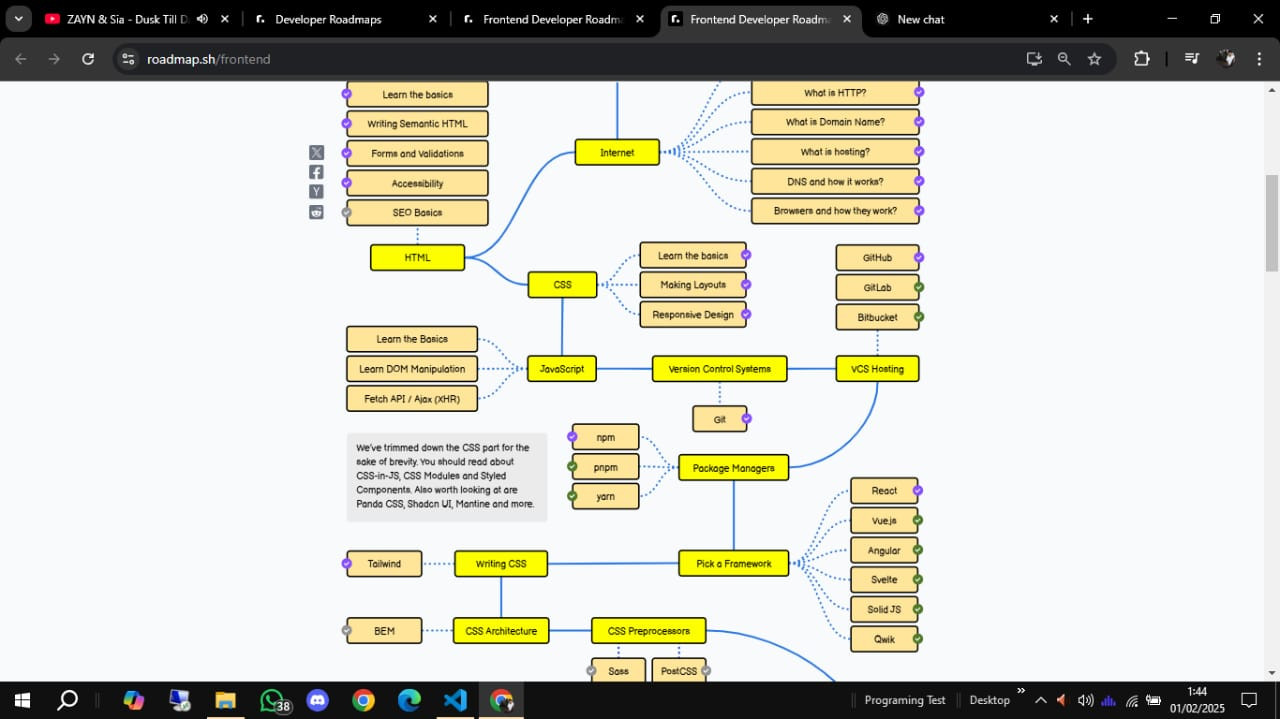Open a new browser tab

(x=1087, y=19)
